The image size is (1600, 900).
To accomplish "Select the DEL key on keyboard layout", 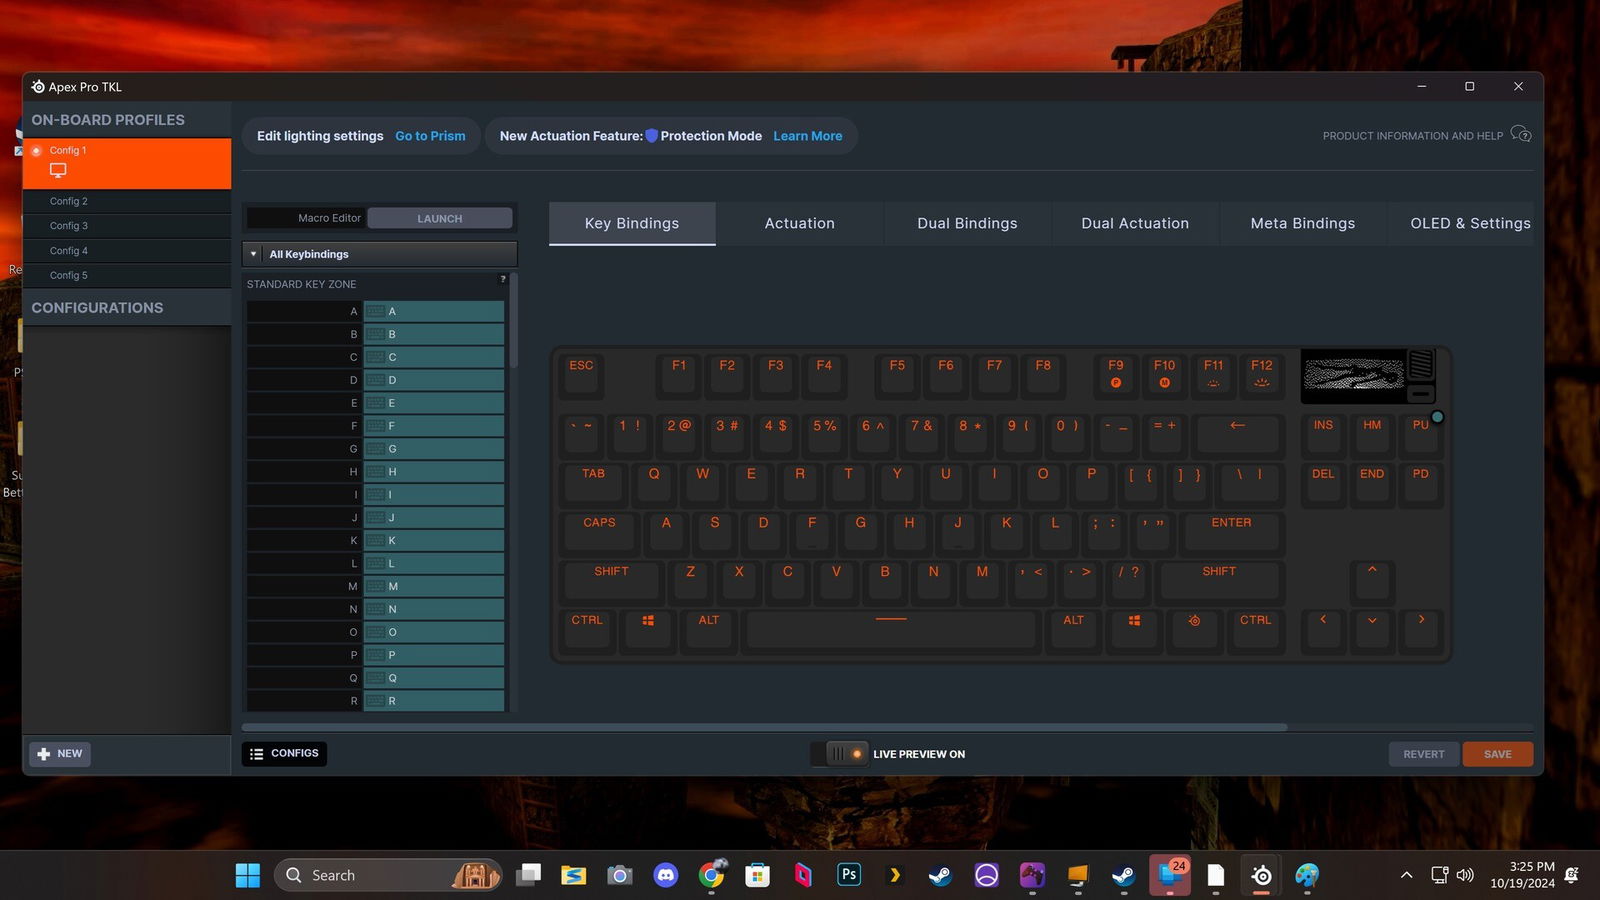I will click(x=1323, y=483).
